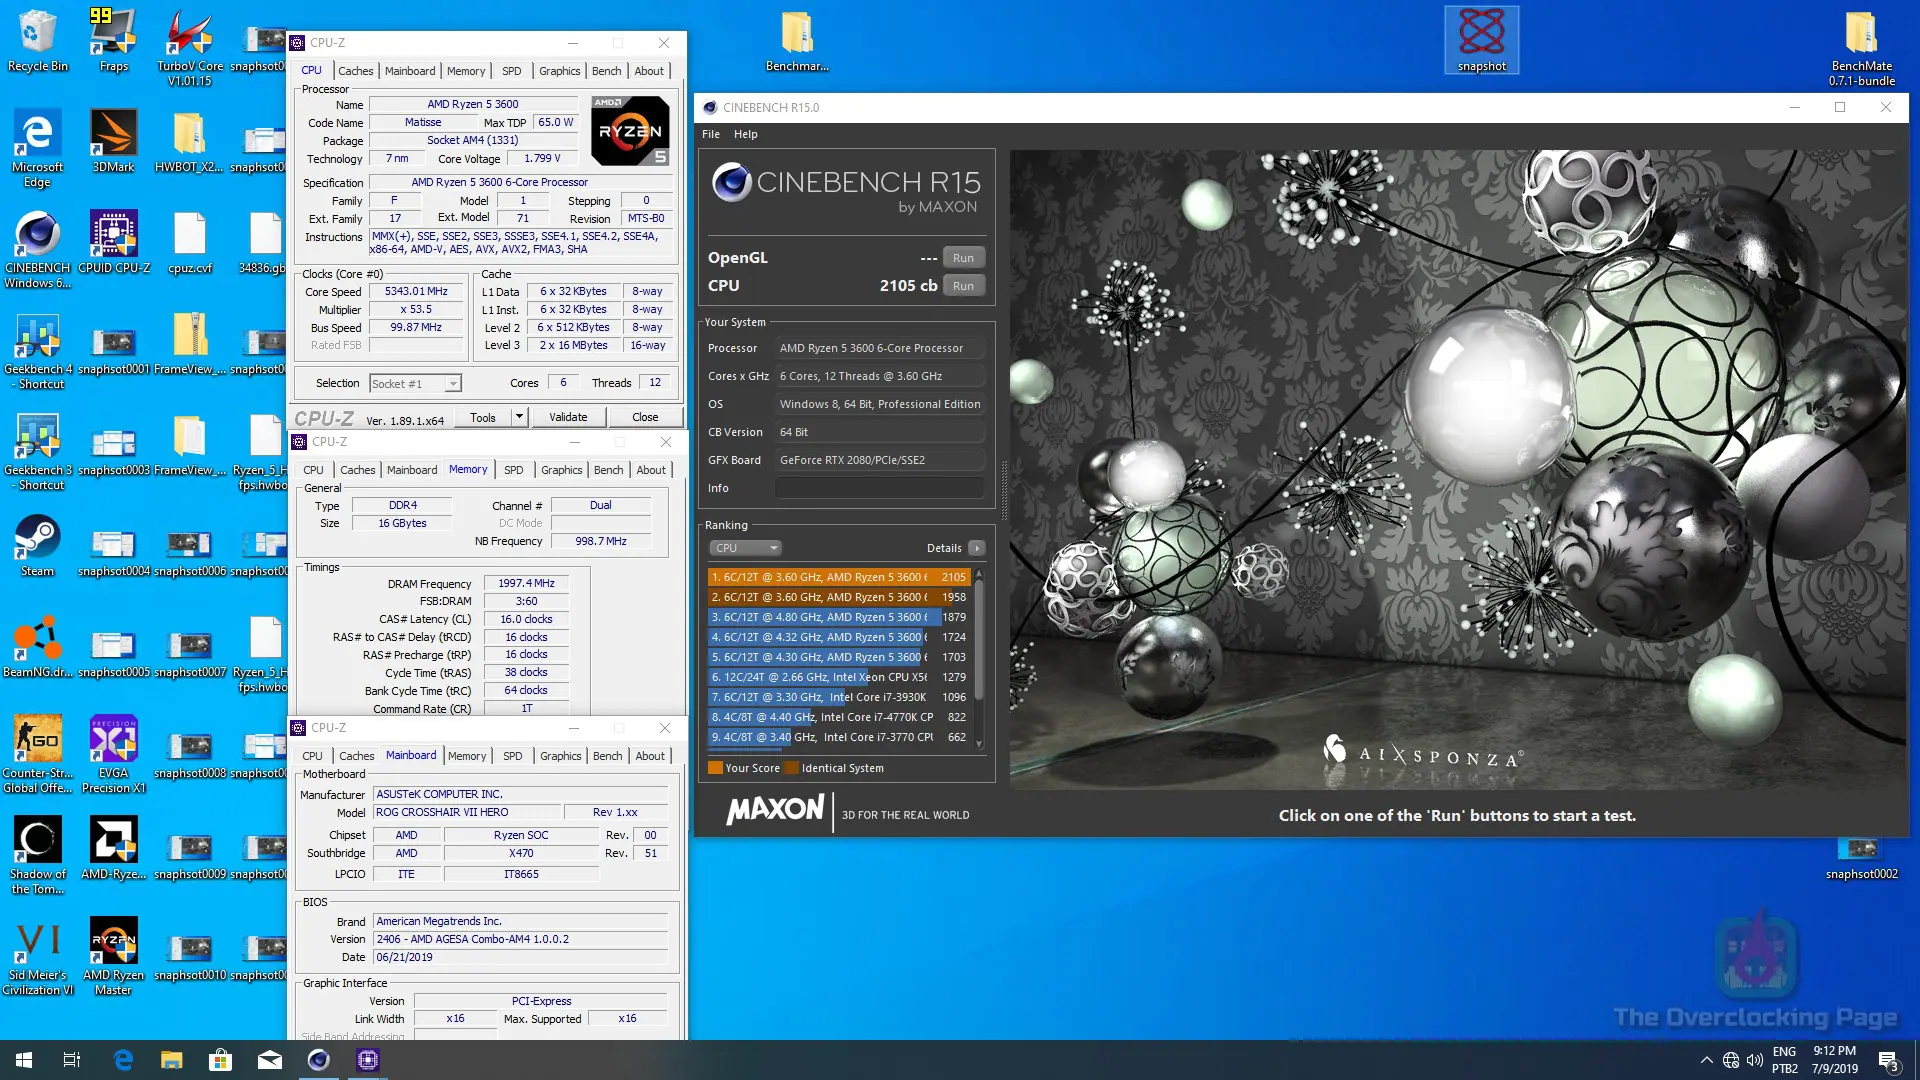This screenshot has height=1080, width=1920.
Task: Launch Geekbench 3 shortcut
Action: pos(38,452)
